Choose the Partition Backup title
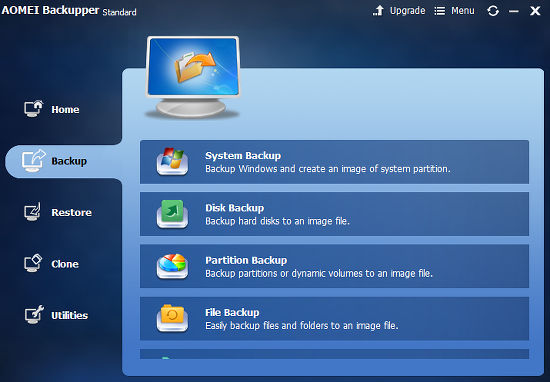The height and width of the screenshot is (382, 550). 246,260
